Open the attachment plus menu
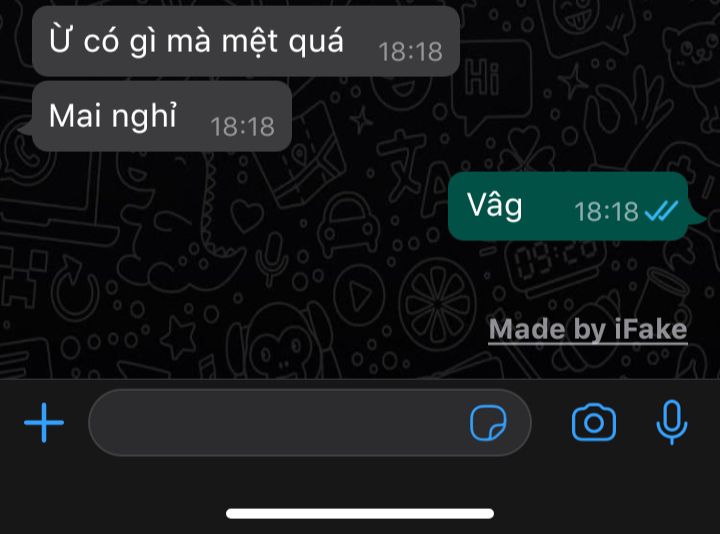Viewport: 720px width, 534px height. pos(44,422)
